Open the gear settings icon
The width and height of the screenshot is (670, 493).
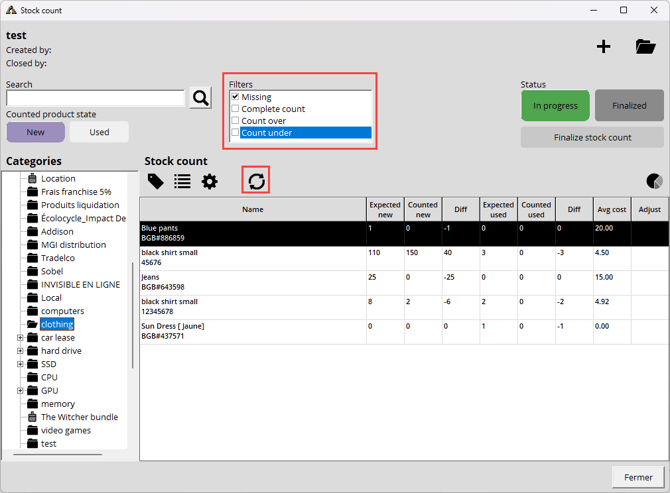tap(209, 181)
